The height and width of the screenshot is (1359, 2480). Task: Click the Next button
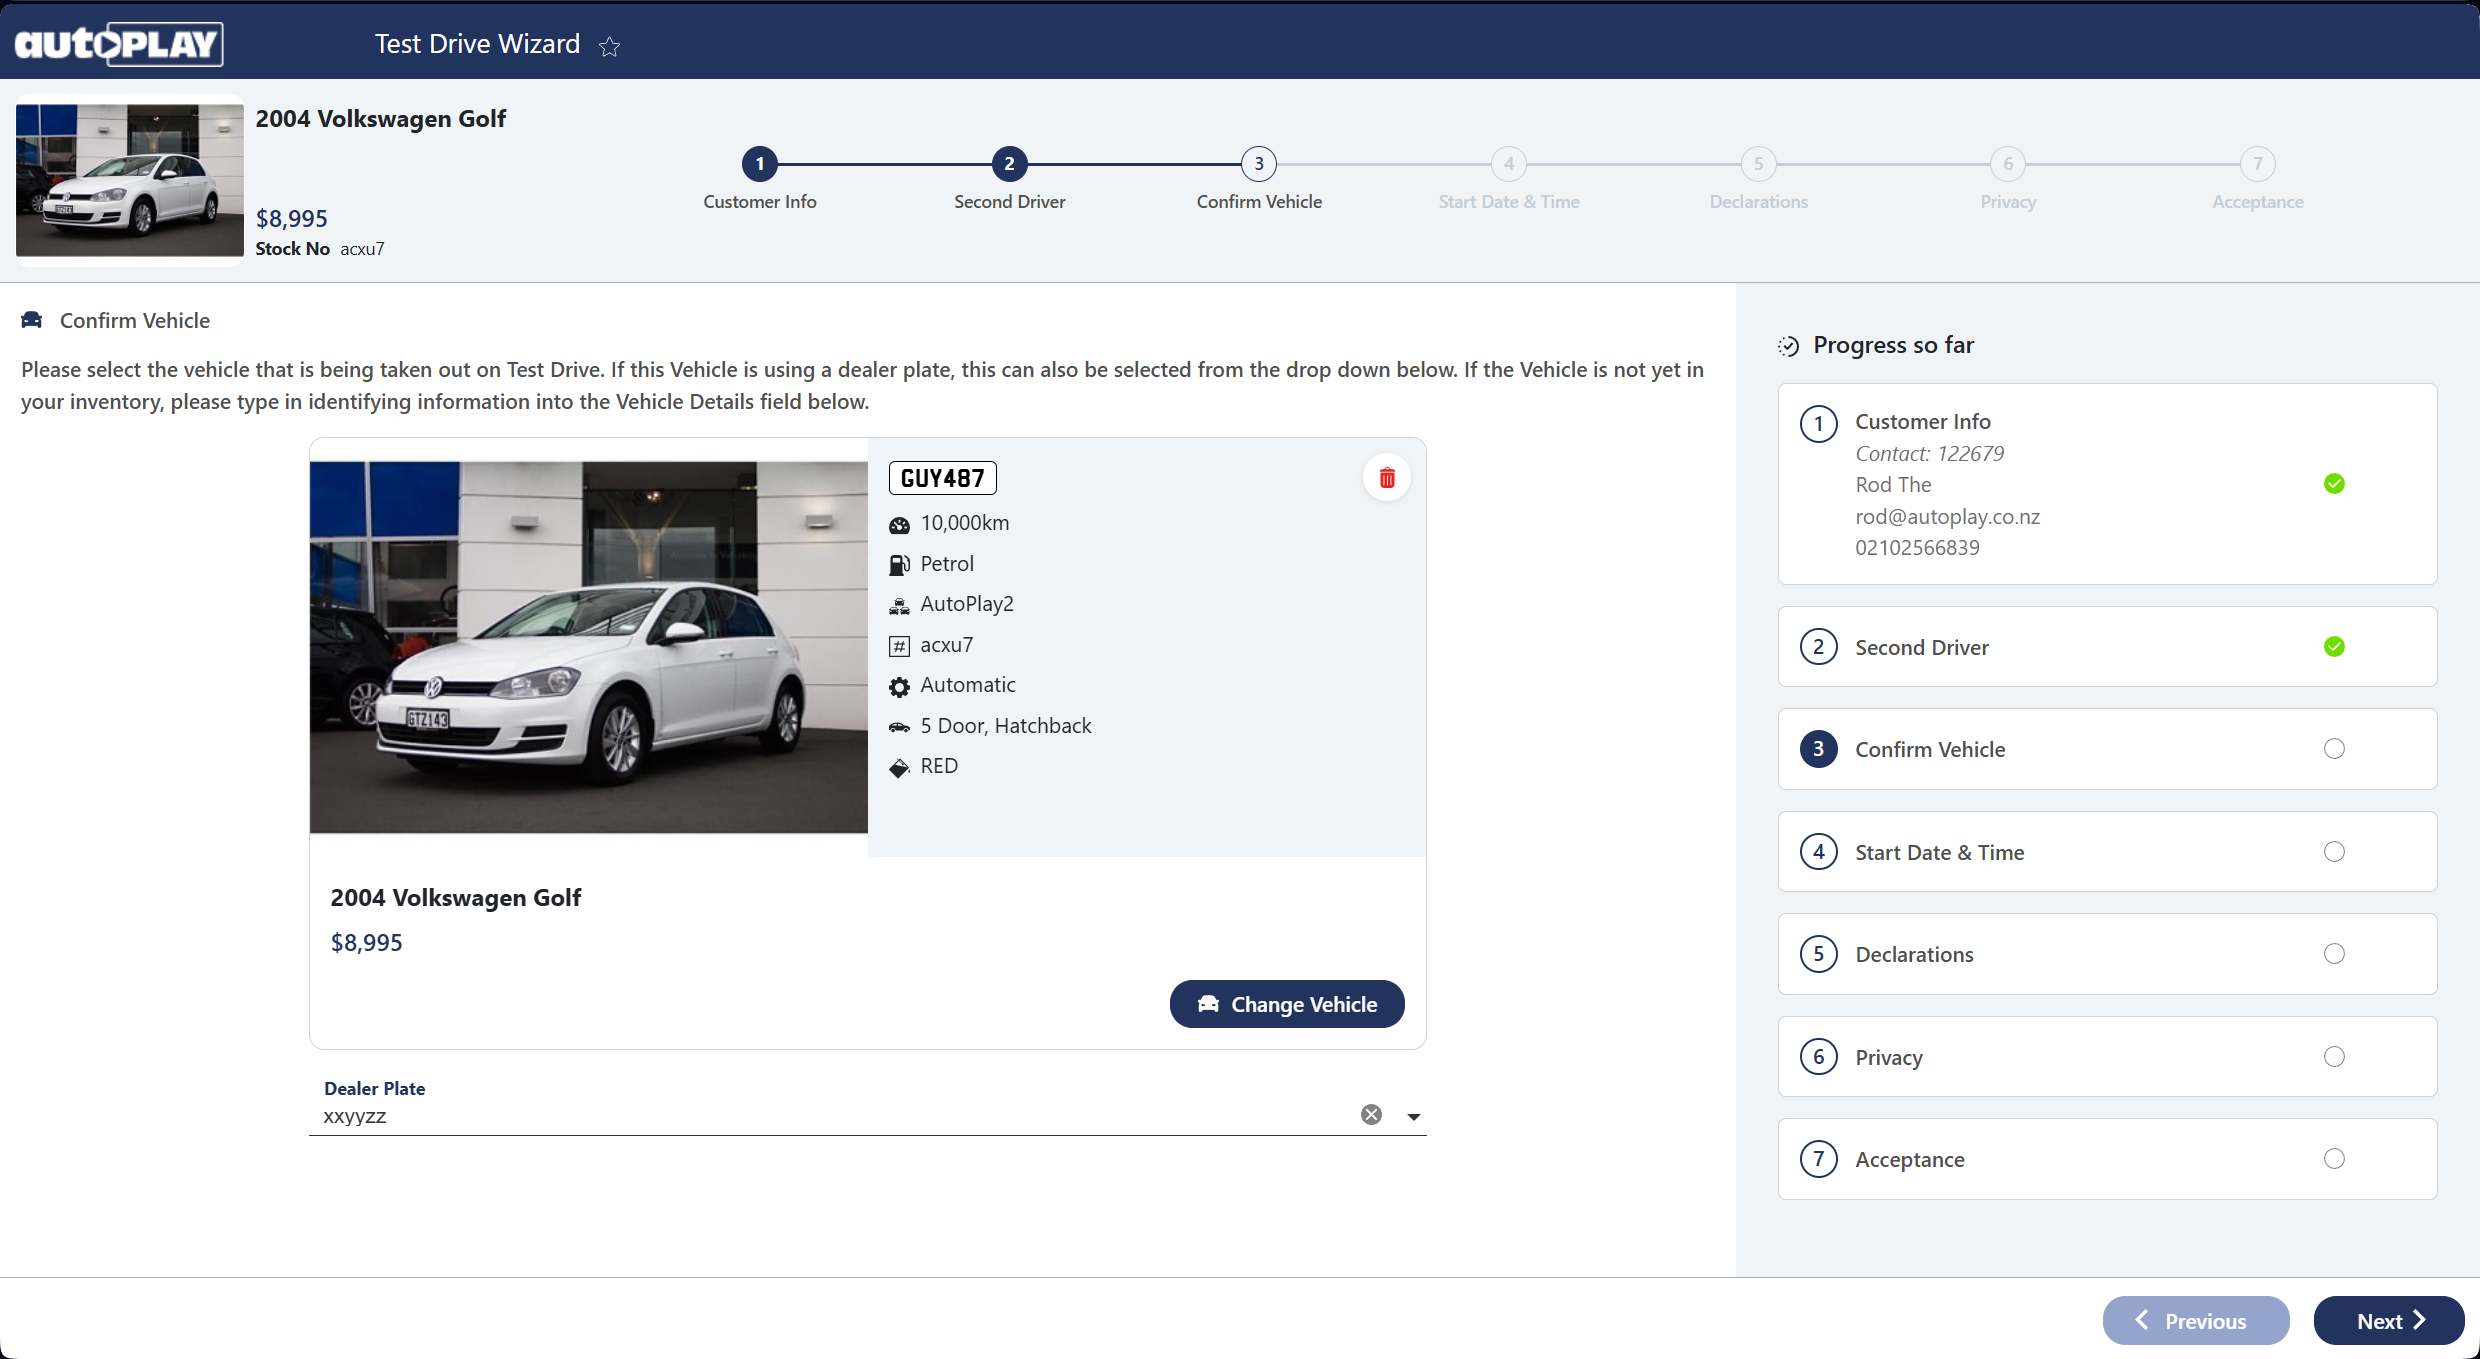click(2388, 1321)
